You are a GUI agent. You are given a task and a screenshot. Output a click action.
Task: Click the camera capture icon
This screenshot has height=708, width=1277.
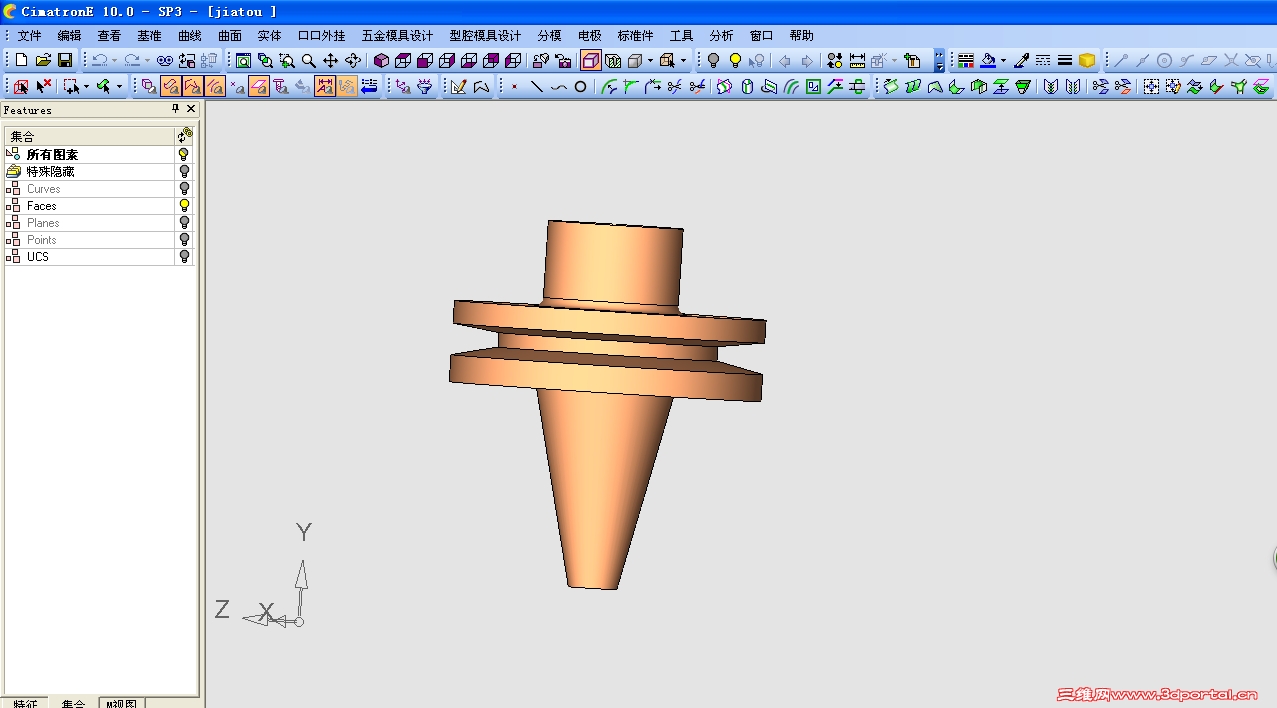pyautogui.click(x=563, y=60)
